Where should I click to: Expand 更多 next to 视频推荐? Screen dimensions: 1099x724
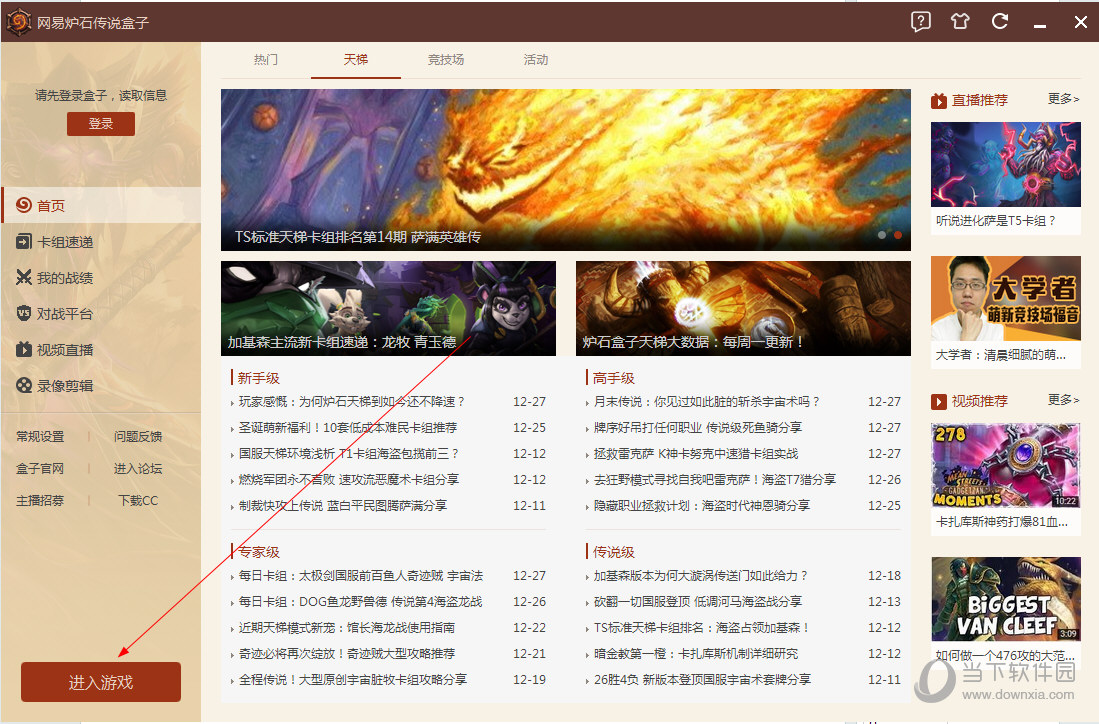pos(1062,401)
